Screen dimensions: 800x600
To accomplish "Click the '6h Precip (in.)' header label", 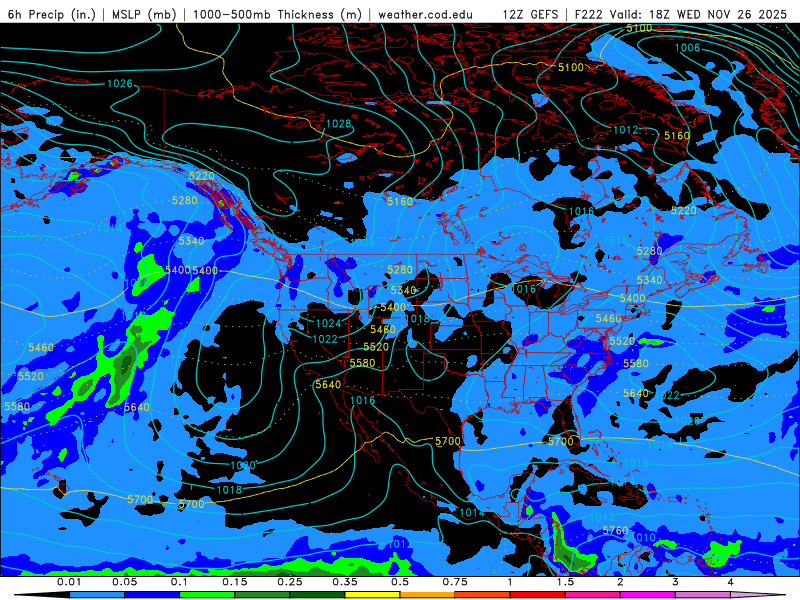I will (x=52, y=14).
